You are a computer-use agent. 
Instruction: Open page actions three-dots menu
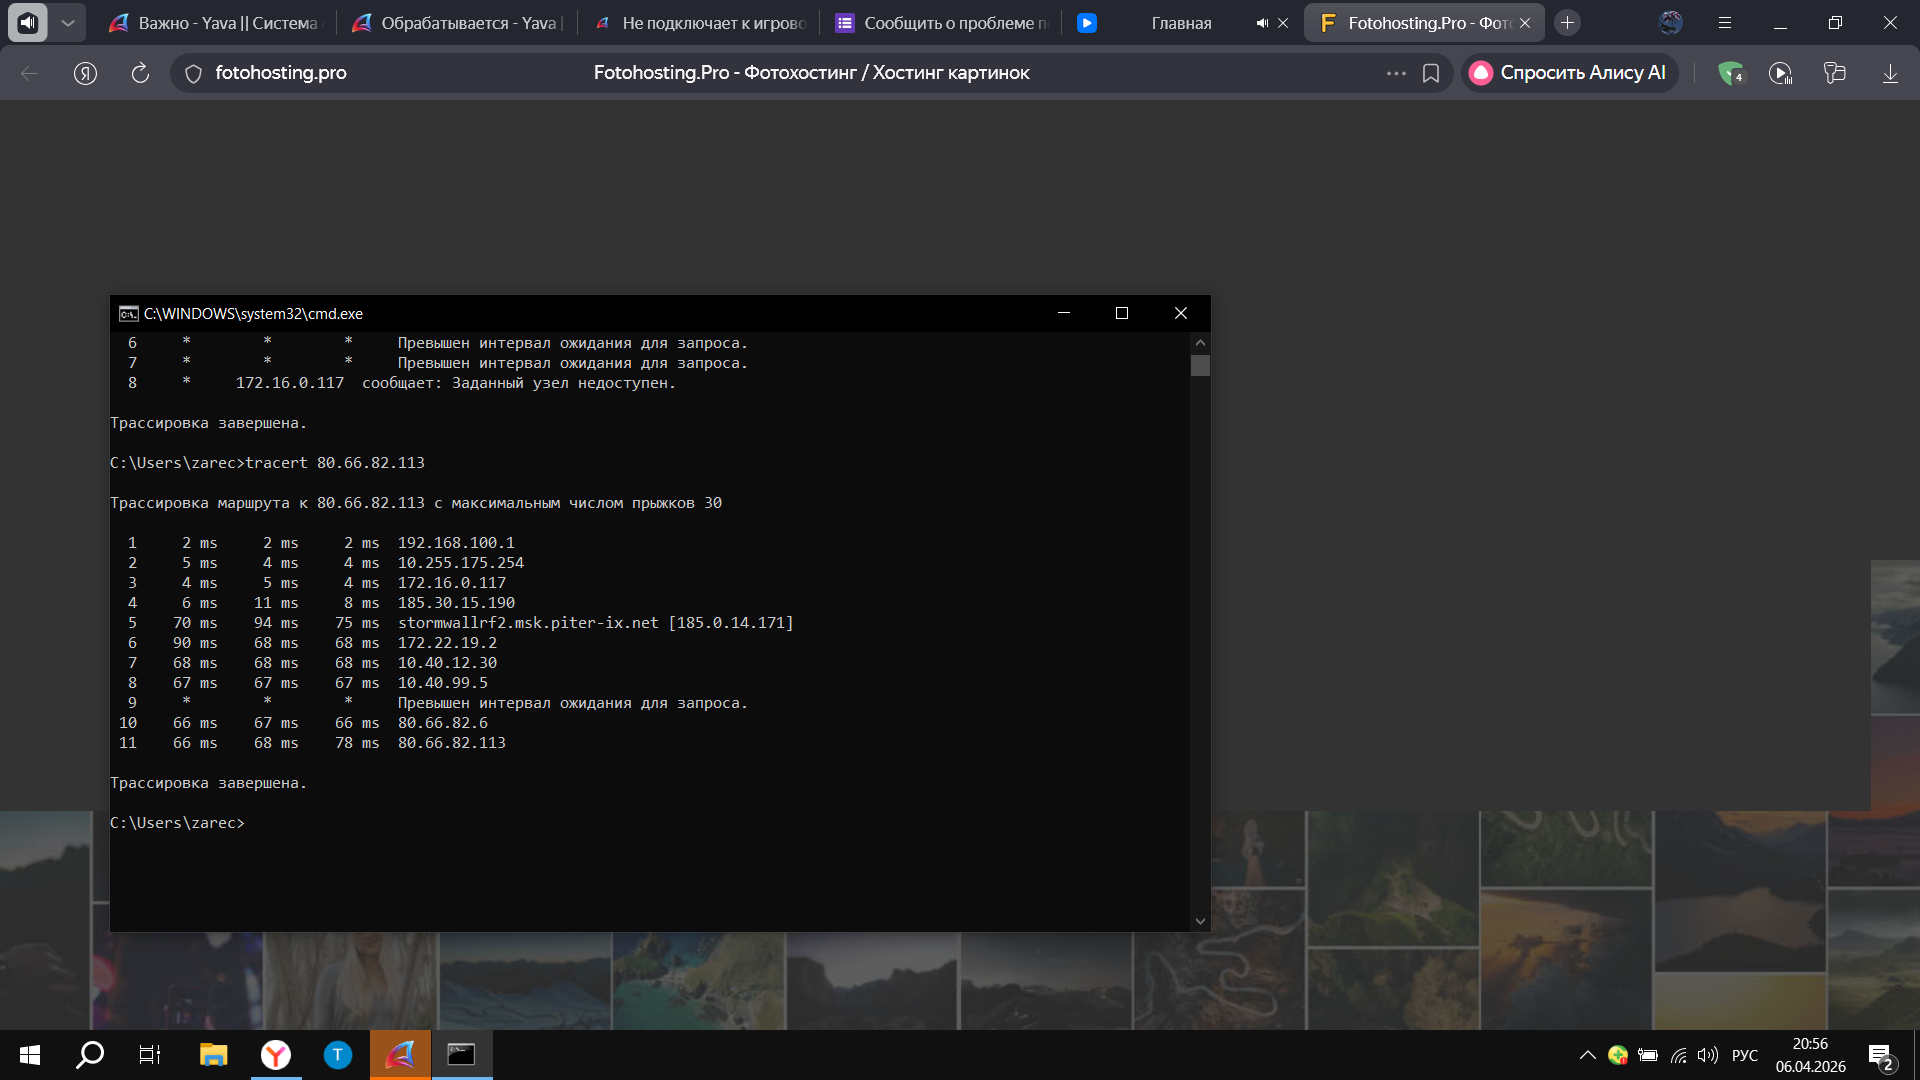1396,73
